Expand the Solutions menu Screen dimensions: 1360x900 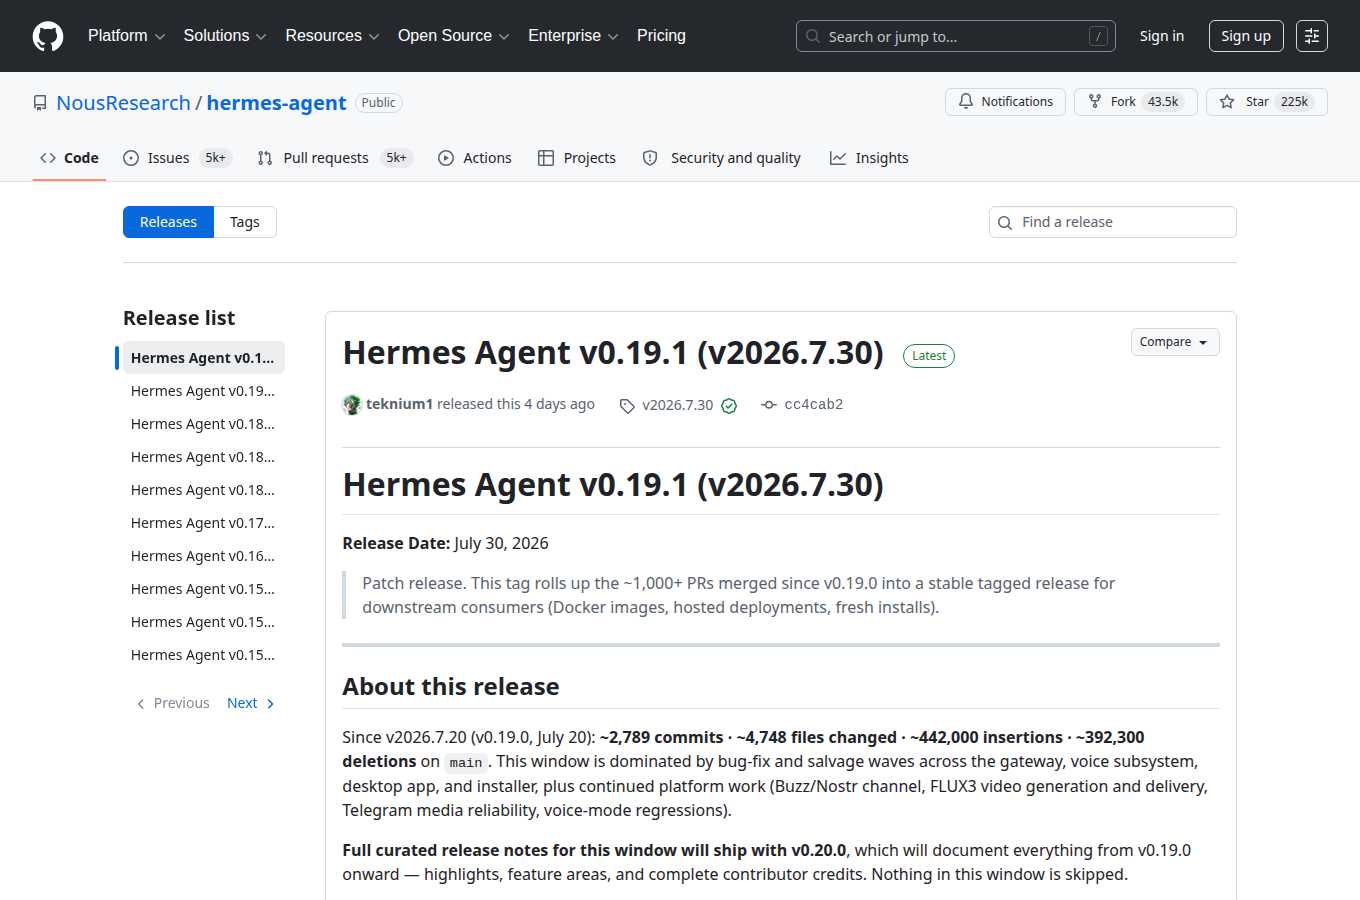(225, 36)
